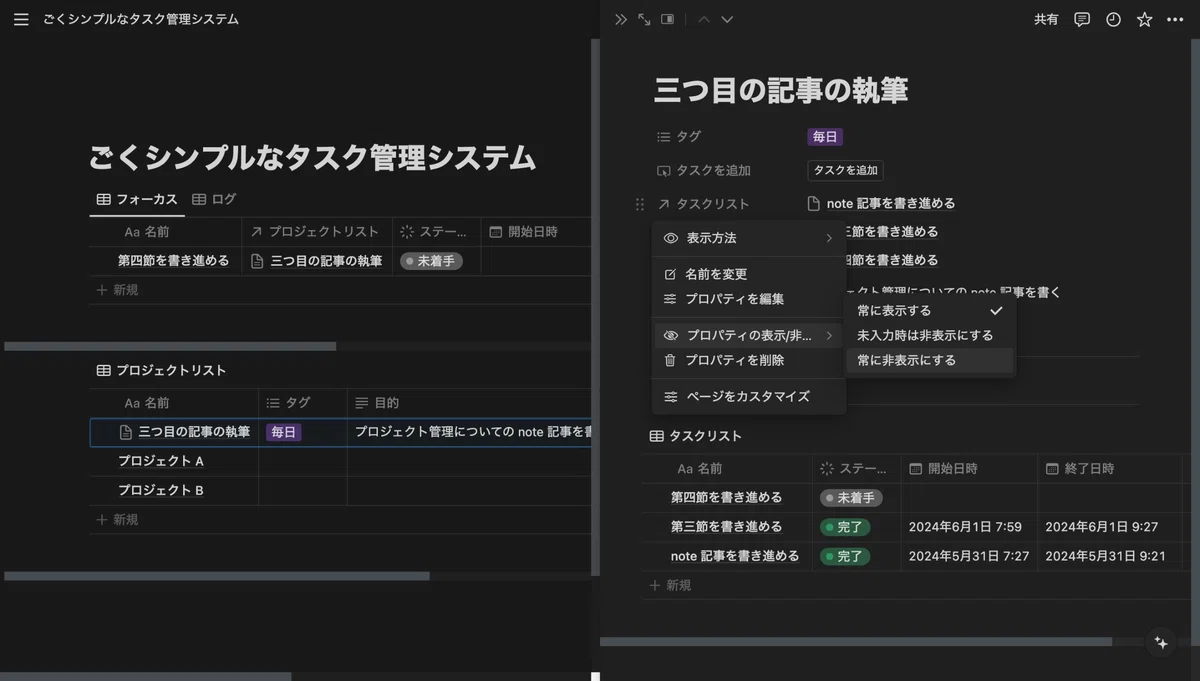Click date cell 2024年5月31日 7:27

click(x=969, y=556)
